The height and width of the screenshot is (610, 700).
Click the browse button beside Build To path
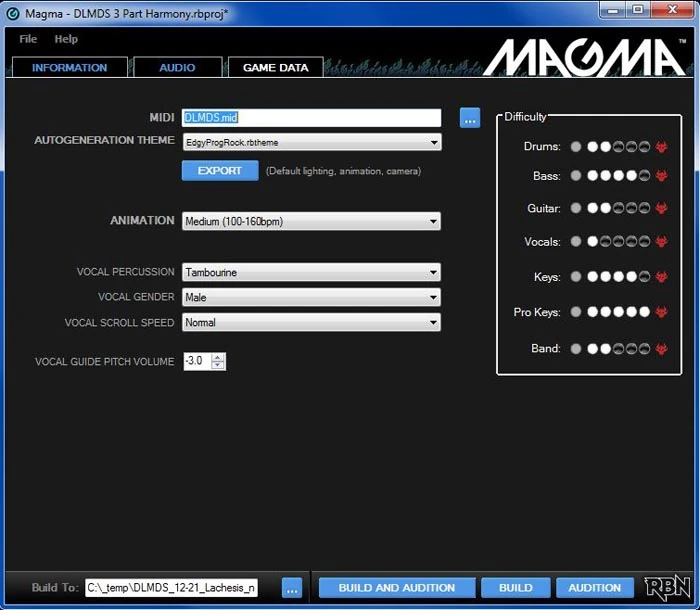coord(292,588)
